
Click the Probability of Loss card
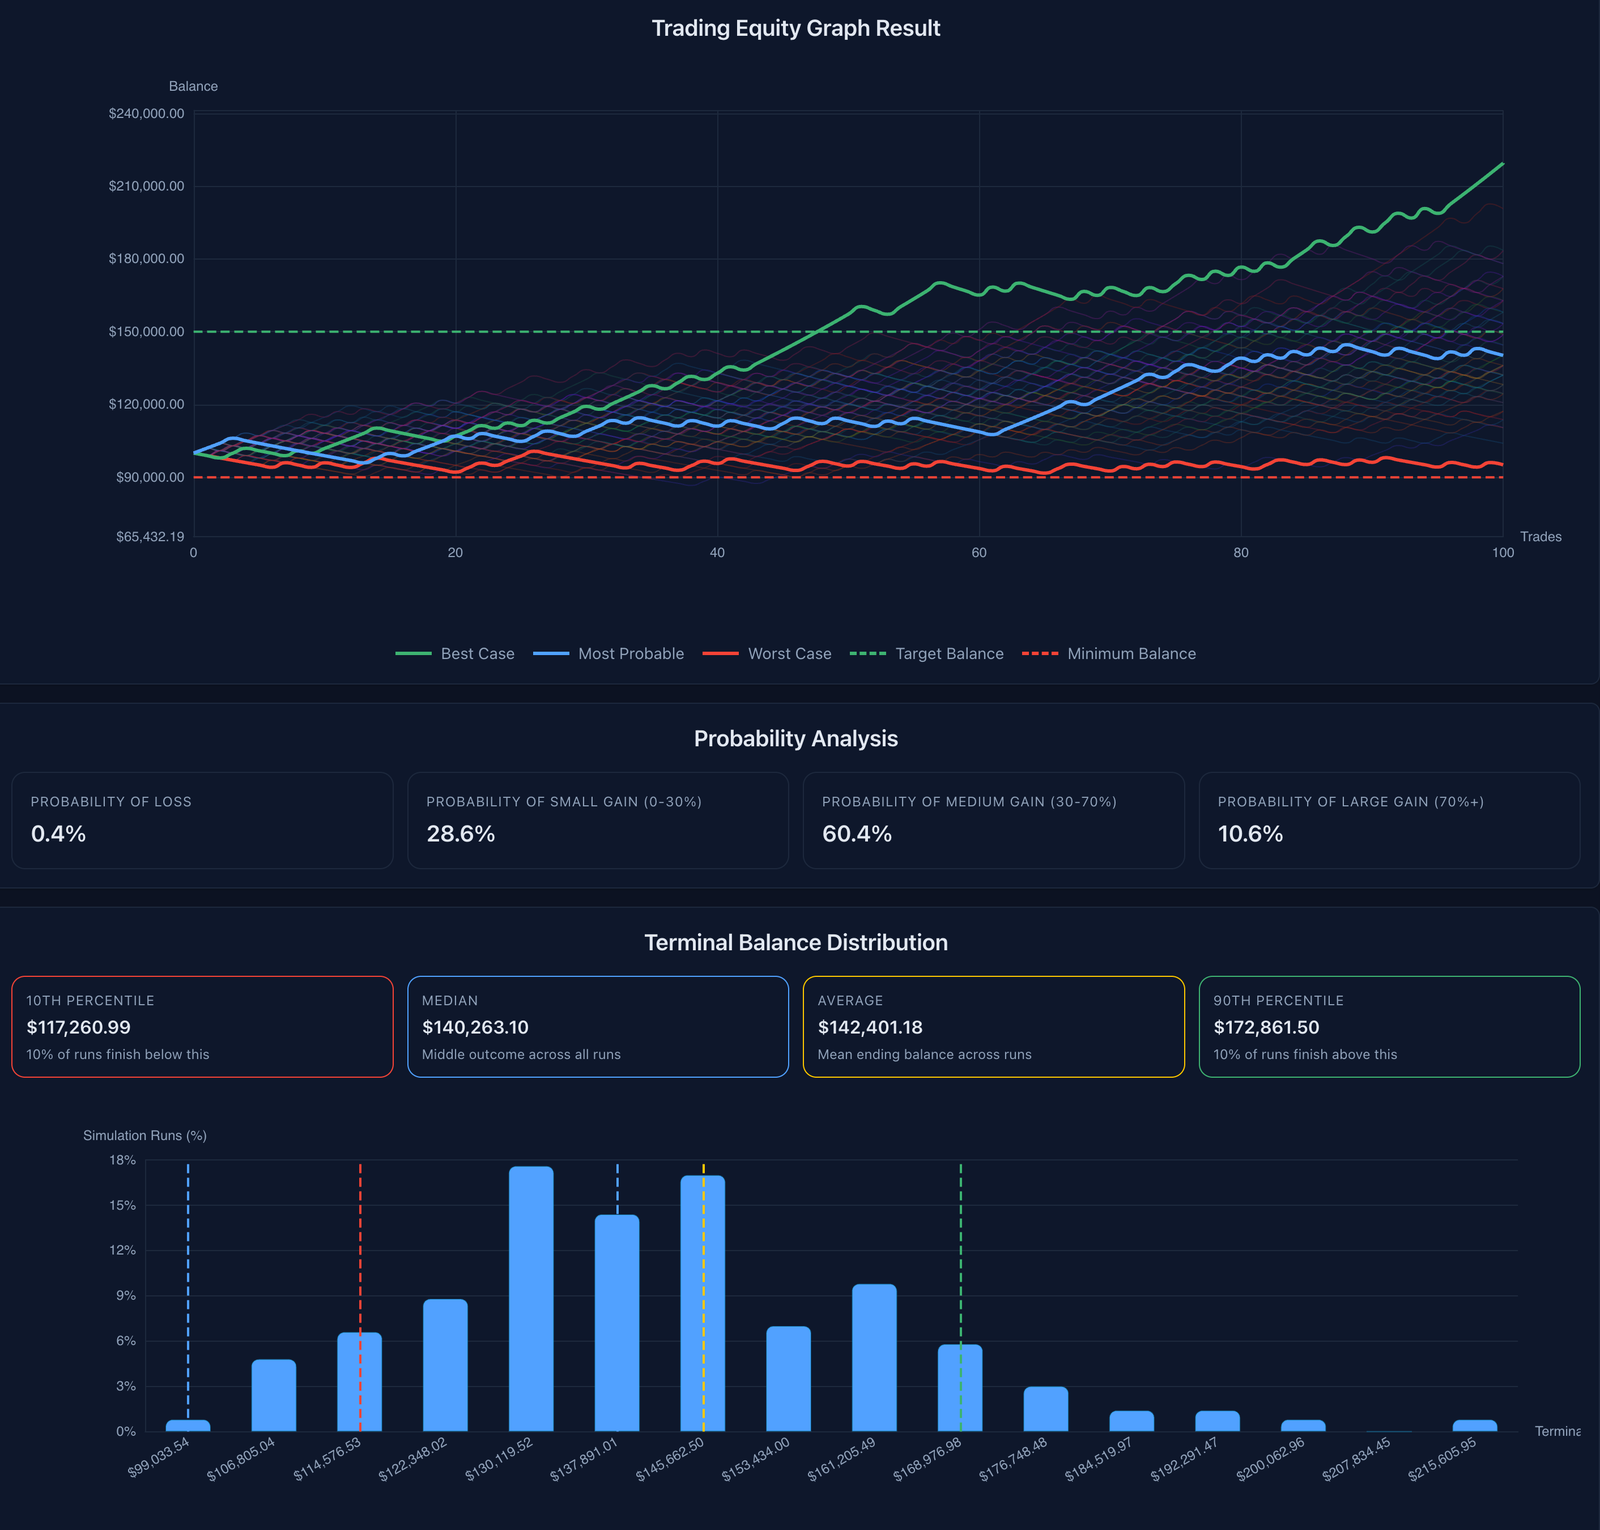[x=202, y=820]
